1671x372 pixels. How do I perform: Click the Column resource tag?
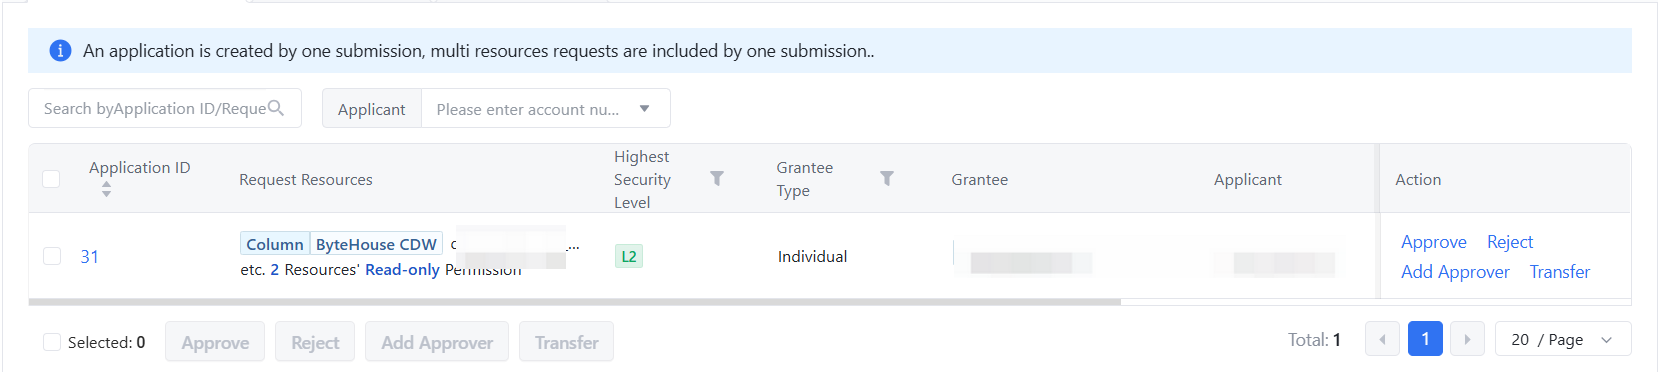point(275,244)
